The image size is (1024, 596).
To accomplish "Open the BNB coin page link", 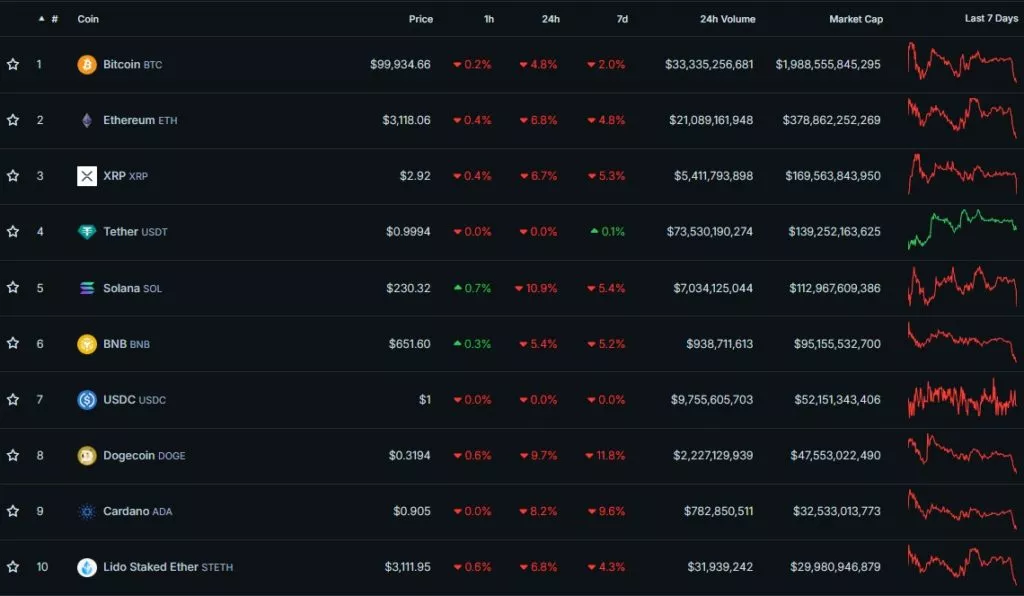I will click(x=127, y=343).
